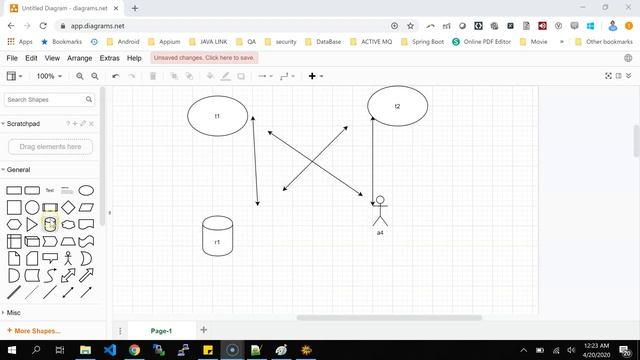Image resolution: width=640 pixels, height=360 pixels.
Task: Click the Shadow toolbar icon
Action: 241,76
